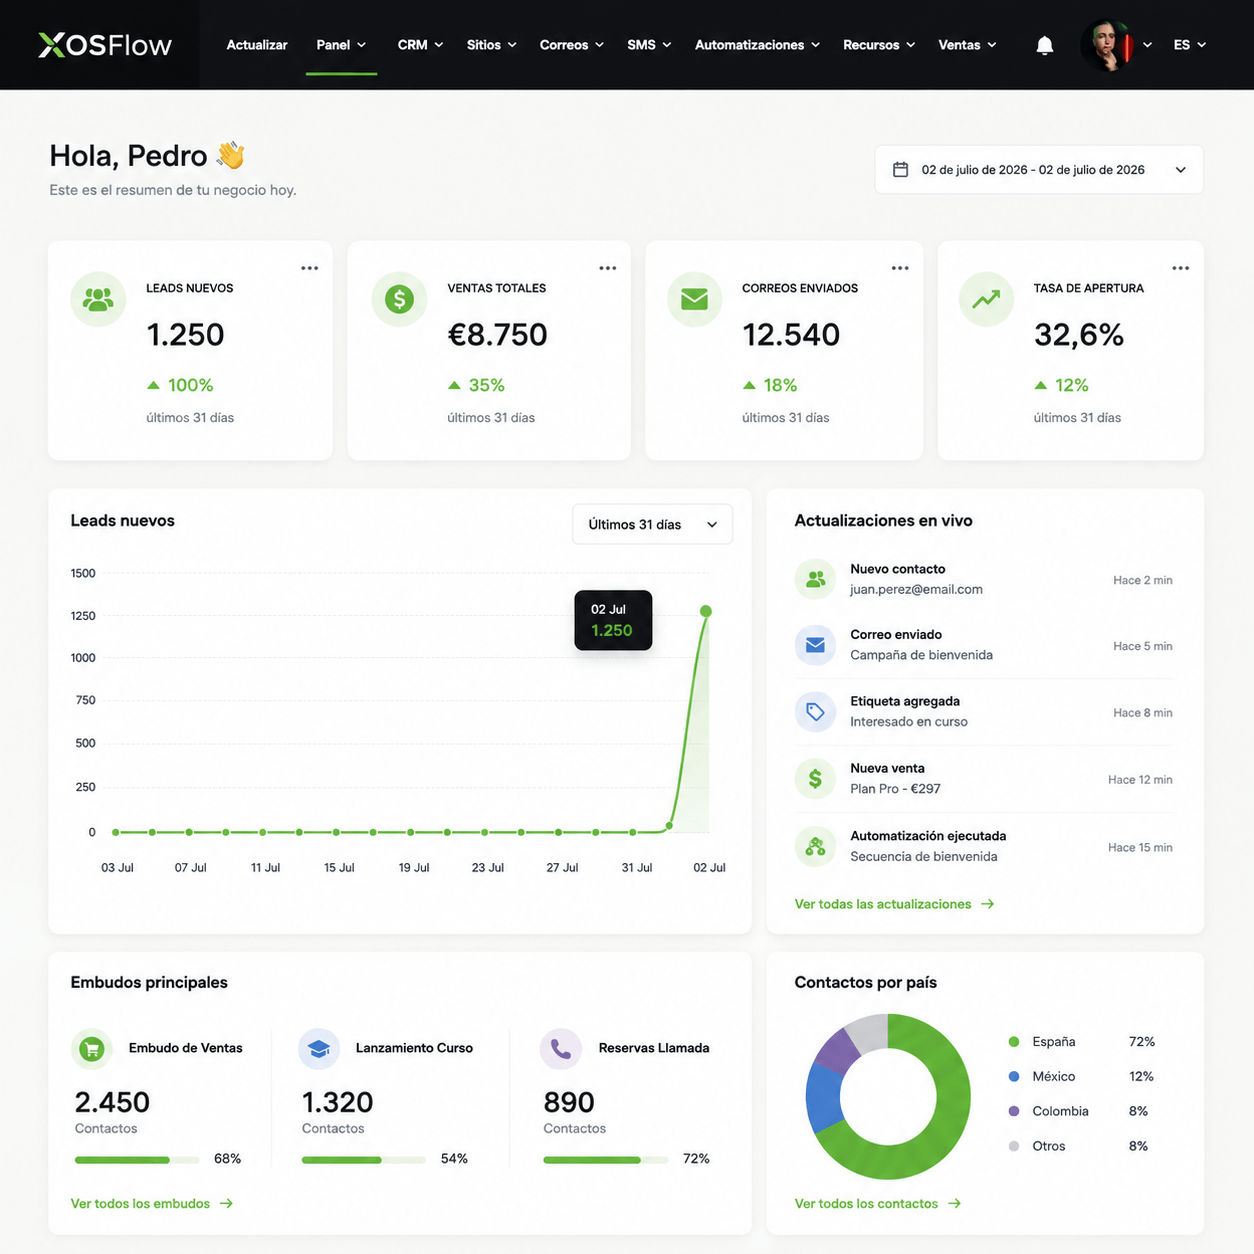The height and width of the screenshot is (1254, 1254).
Task: Click the España green legend dot
Action: tap(1014, 1042)
